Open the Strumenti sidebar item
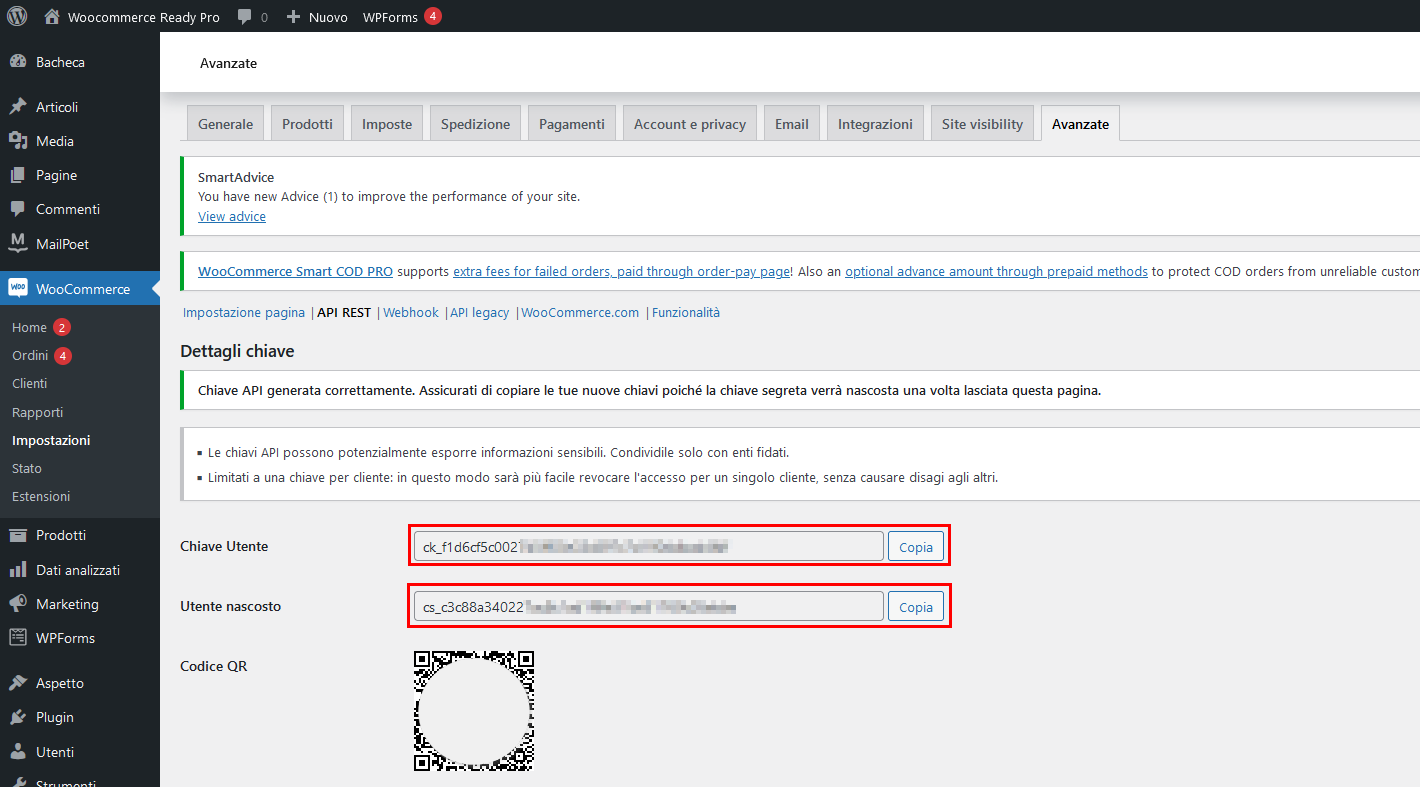This screenshot has height=787, width=1420. pos(66,782)
